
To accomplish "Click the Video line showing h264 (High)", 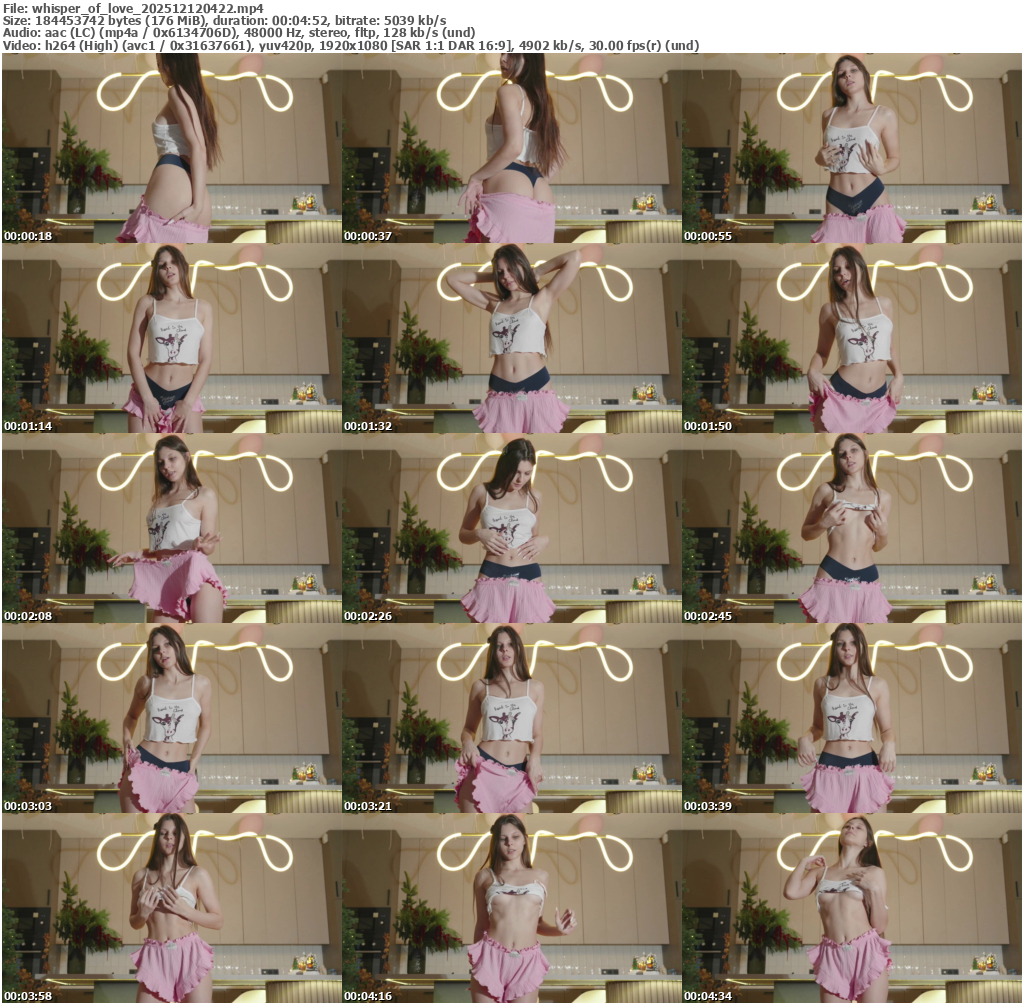I will 351,45.
